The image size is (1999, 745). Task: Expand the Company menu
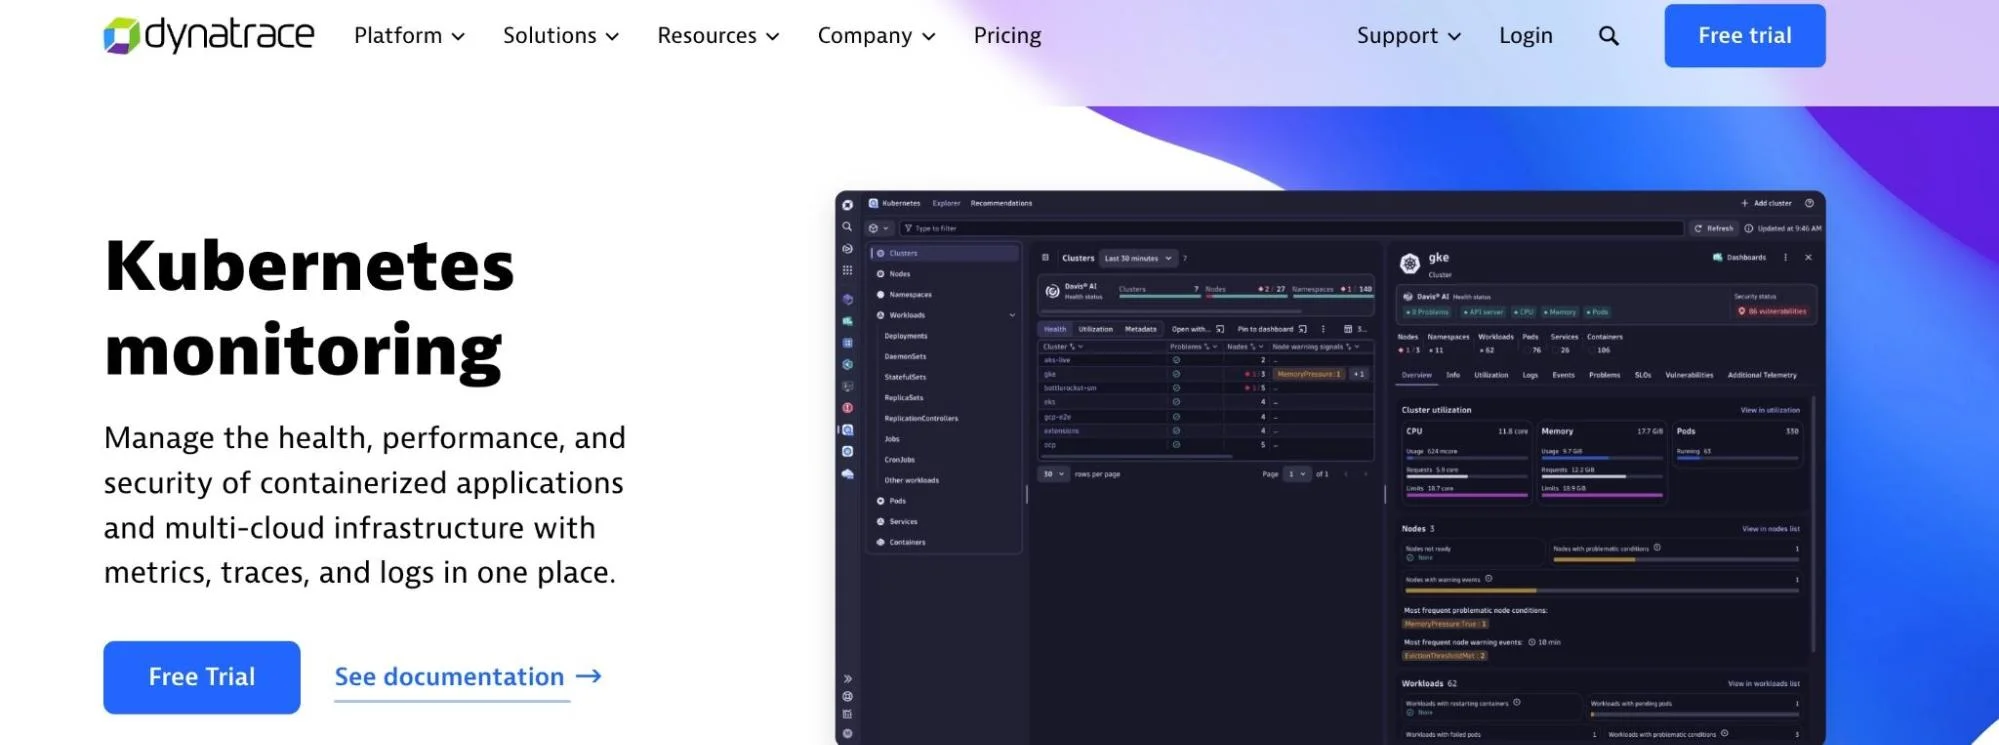[876, 36]
